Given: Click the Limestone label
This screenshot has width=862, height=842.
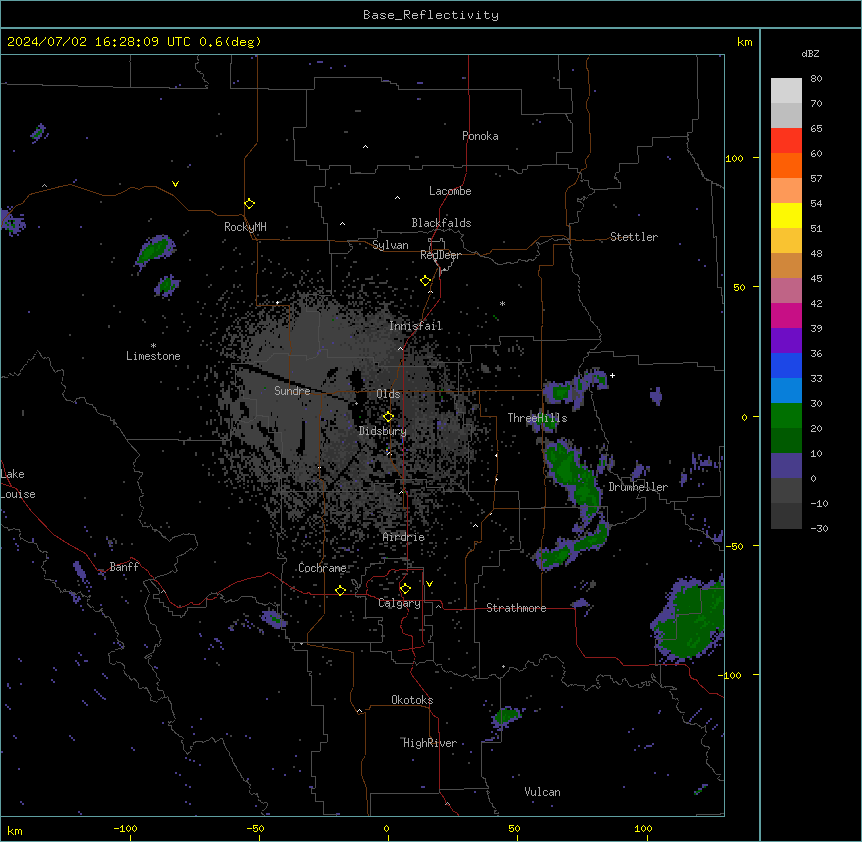Looking at the screenshot, I should [x=153, y=356].
